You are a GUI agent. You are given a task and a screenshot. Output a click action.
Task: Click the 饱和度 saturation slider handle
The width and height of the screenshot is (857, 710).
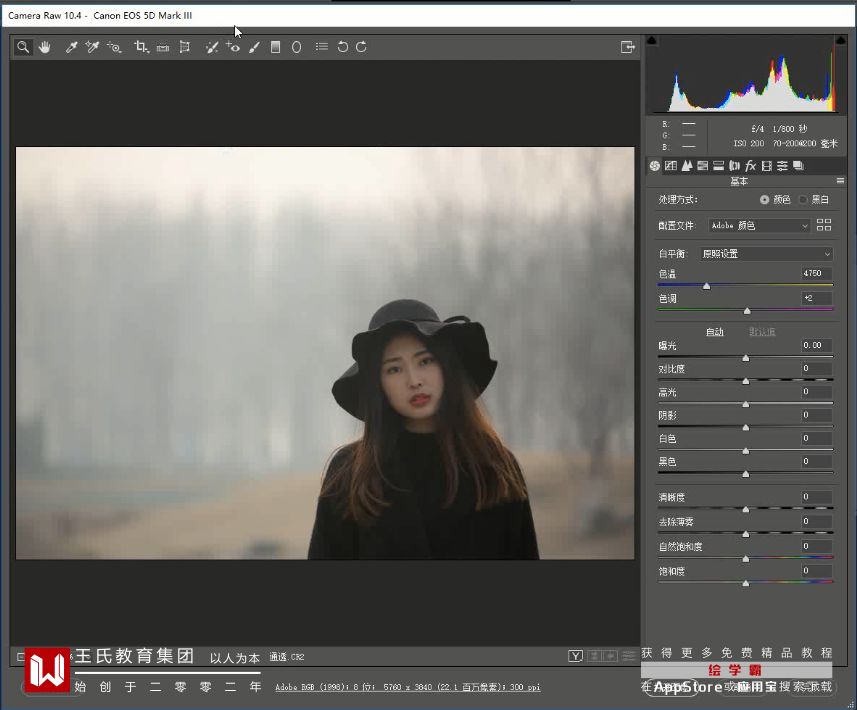pos(746,584)
